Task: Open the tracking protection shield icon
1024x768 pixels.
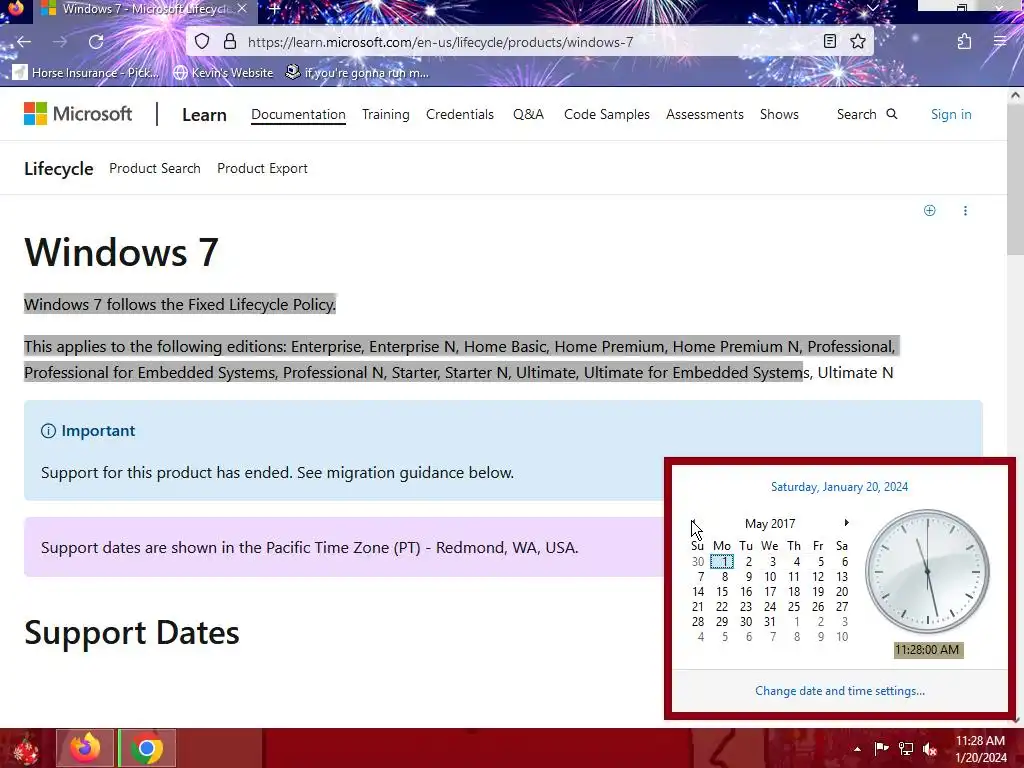Action: tap(202, 42)
